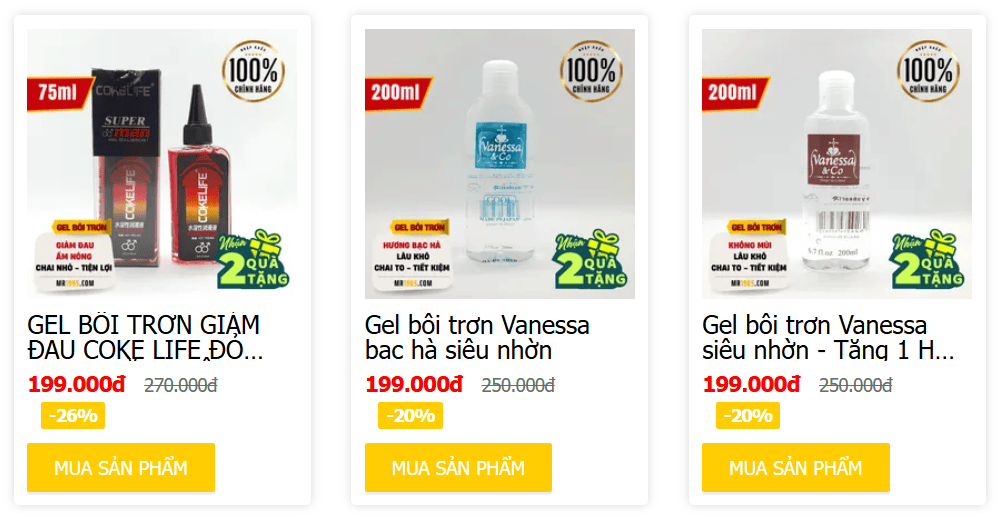Click MUA SẢN PHẨM under the Coke Life gel
1003x517 pixels.
121,468
